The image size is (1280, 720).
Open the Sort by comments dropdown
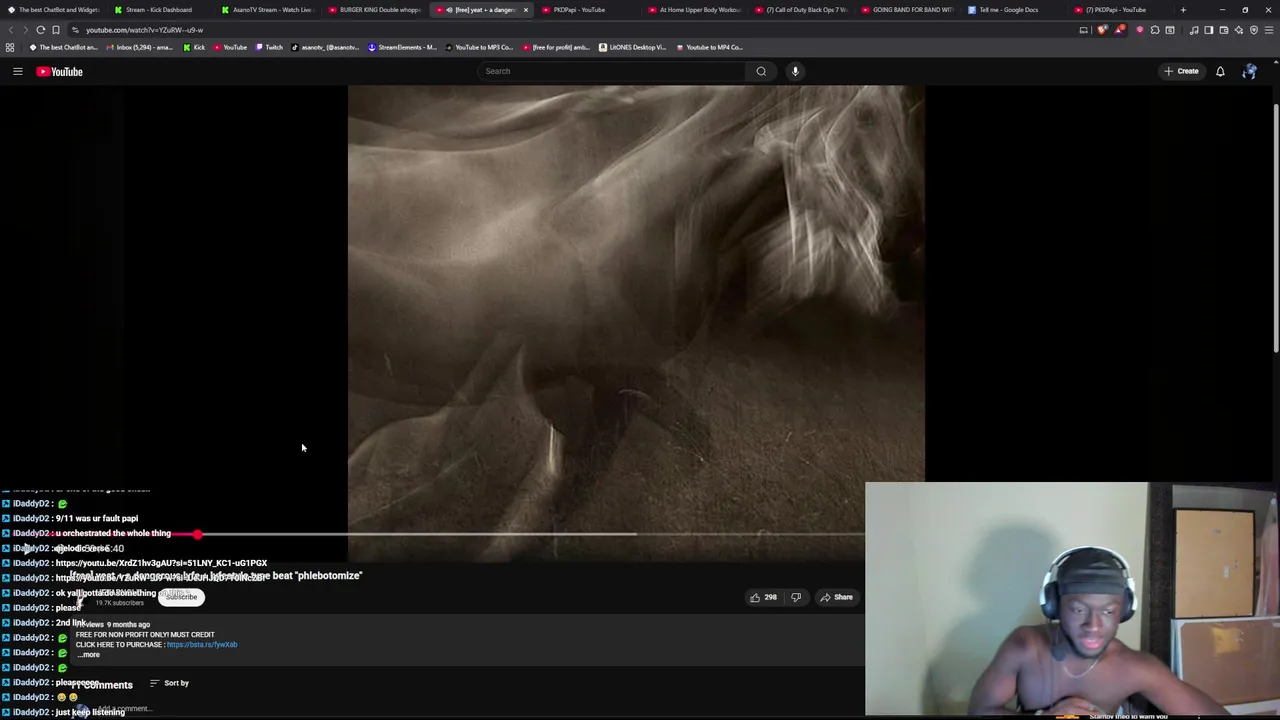coord(169,683)
